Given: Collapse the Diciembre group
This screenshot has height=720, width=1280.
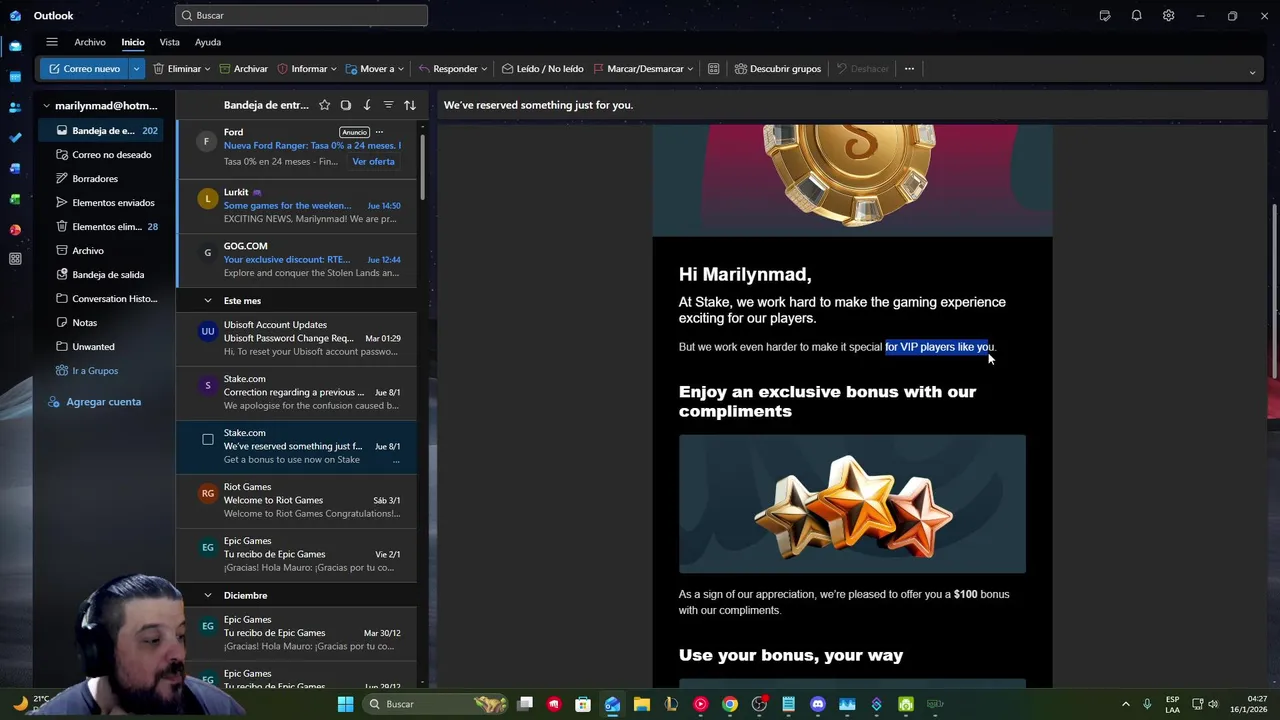Looking at the screenshot, I should 208,596.
